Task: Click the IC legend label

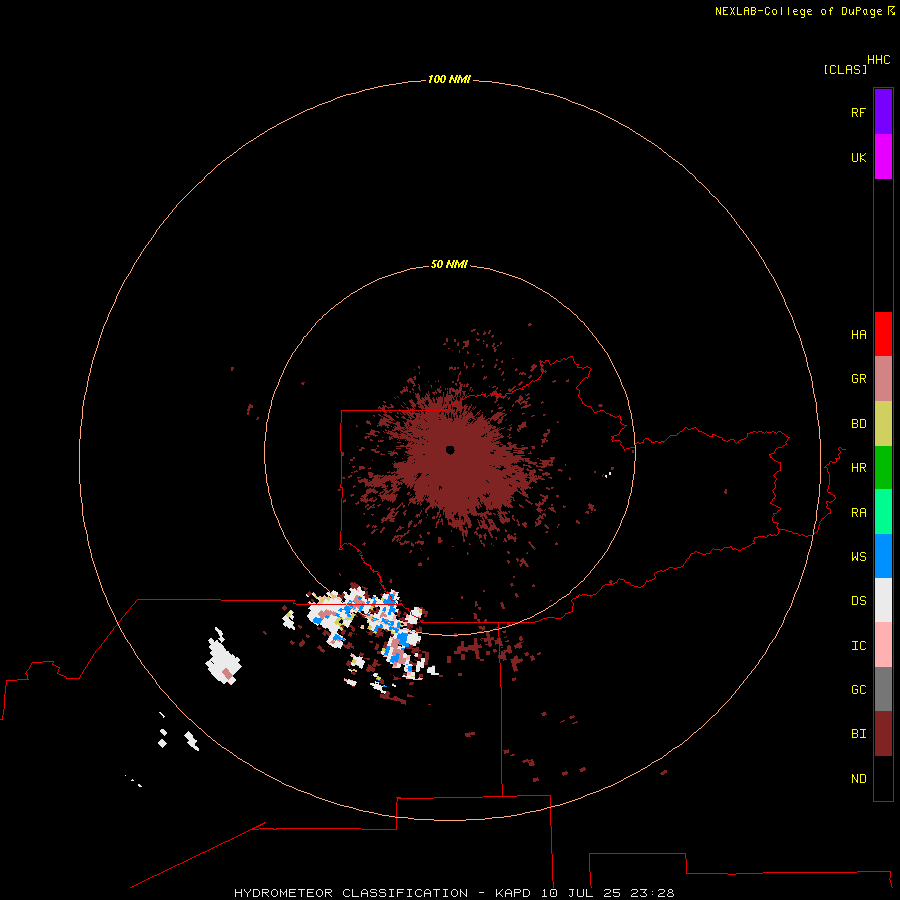Action: click(x=858, y=646)
